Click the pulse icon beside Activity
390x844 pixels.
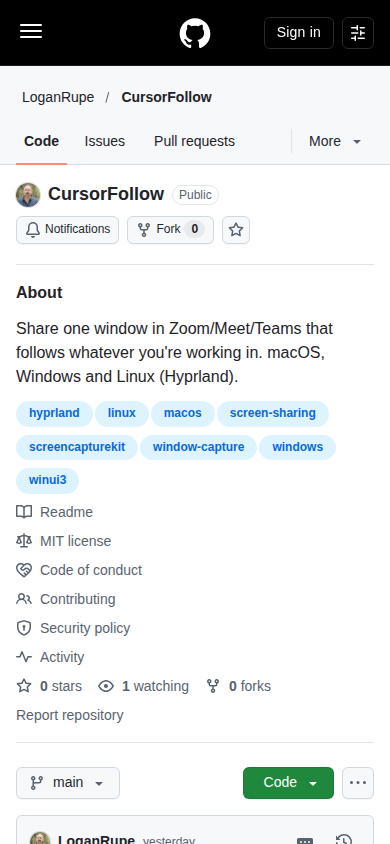24,657
